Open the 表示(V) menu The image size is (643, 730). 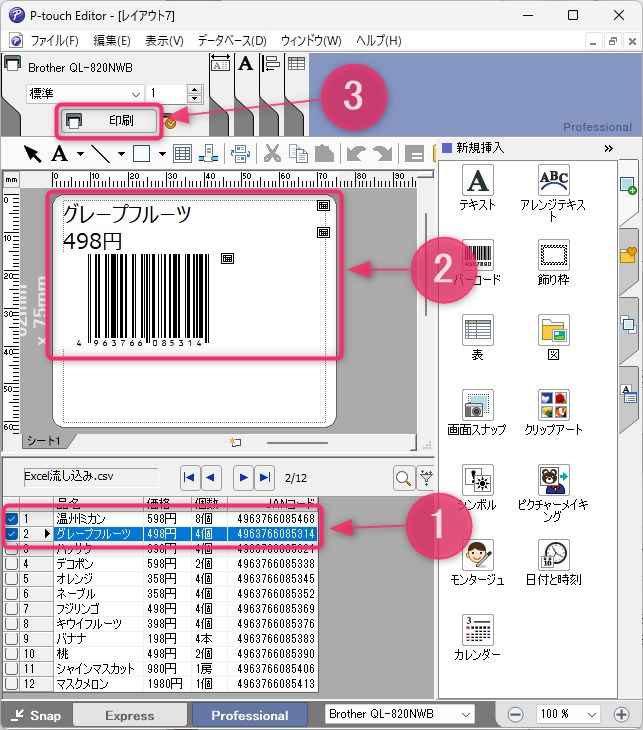point(164,41)
